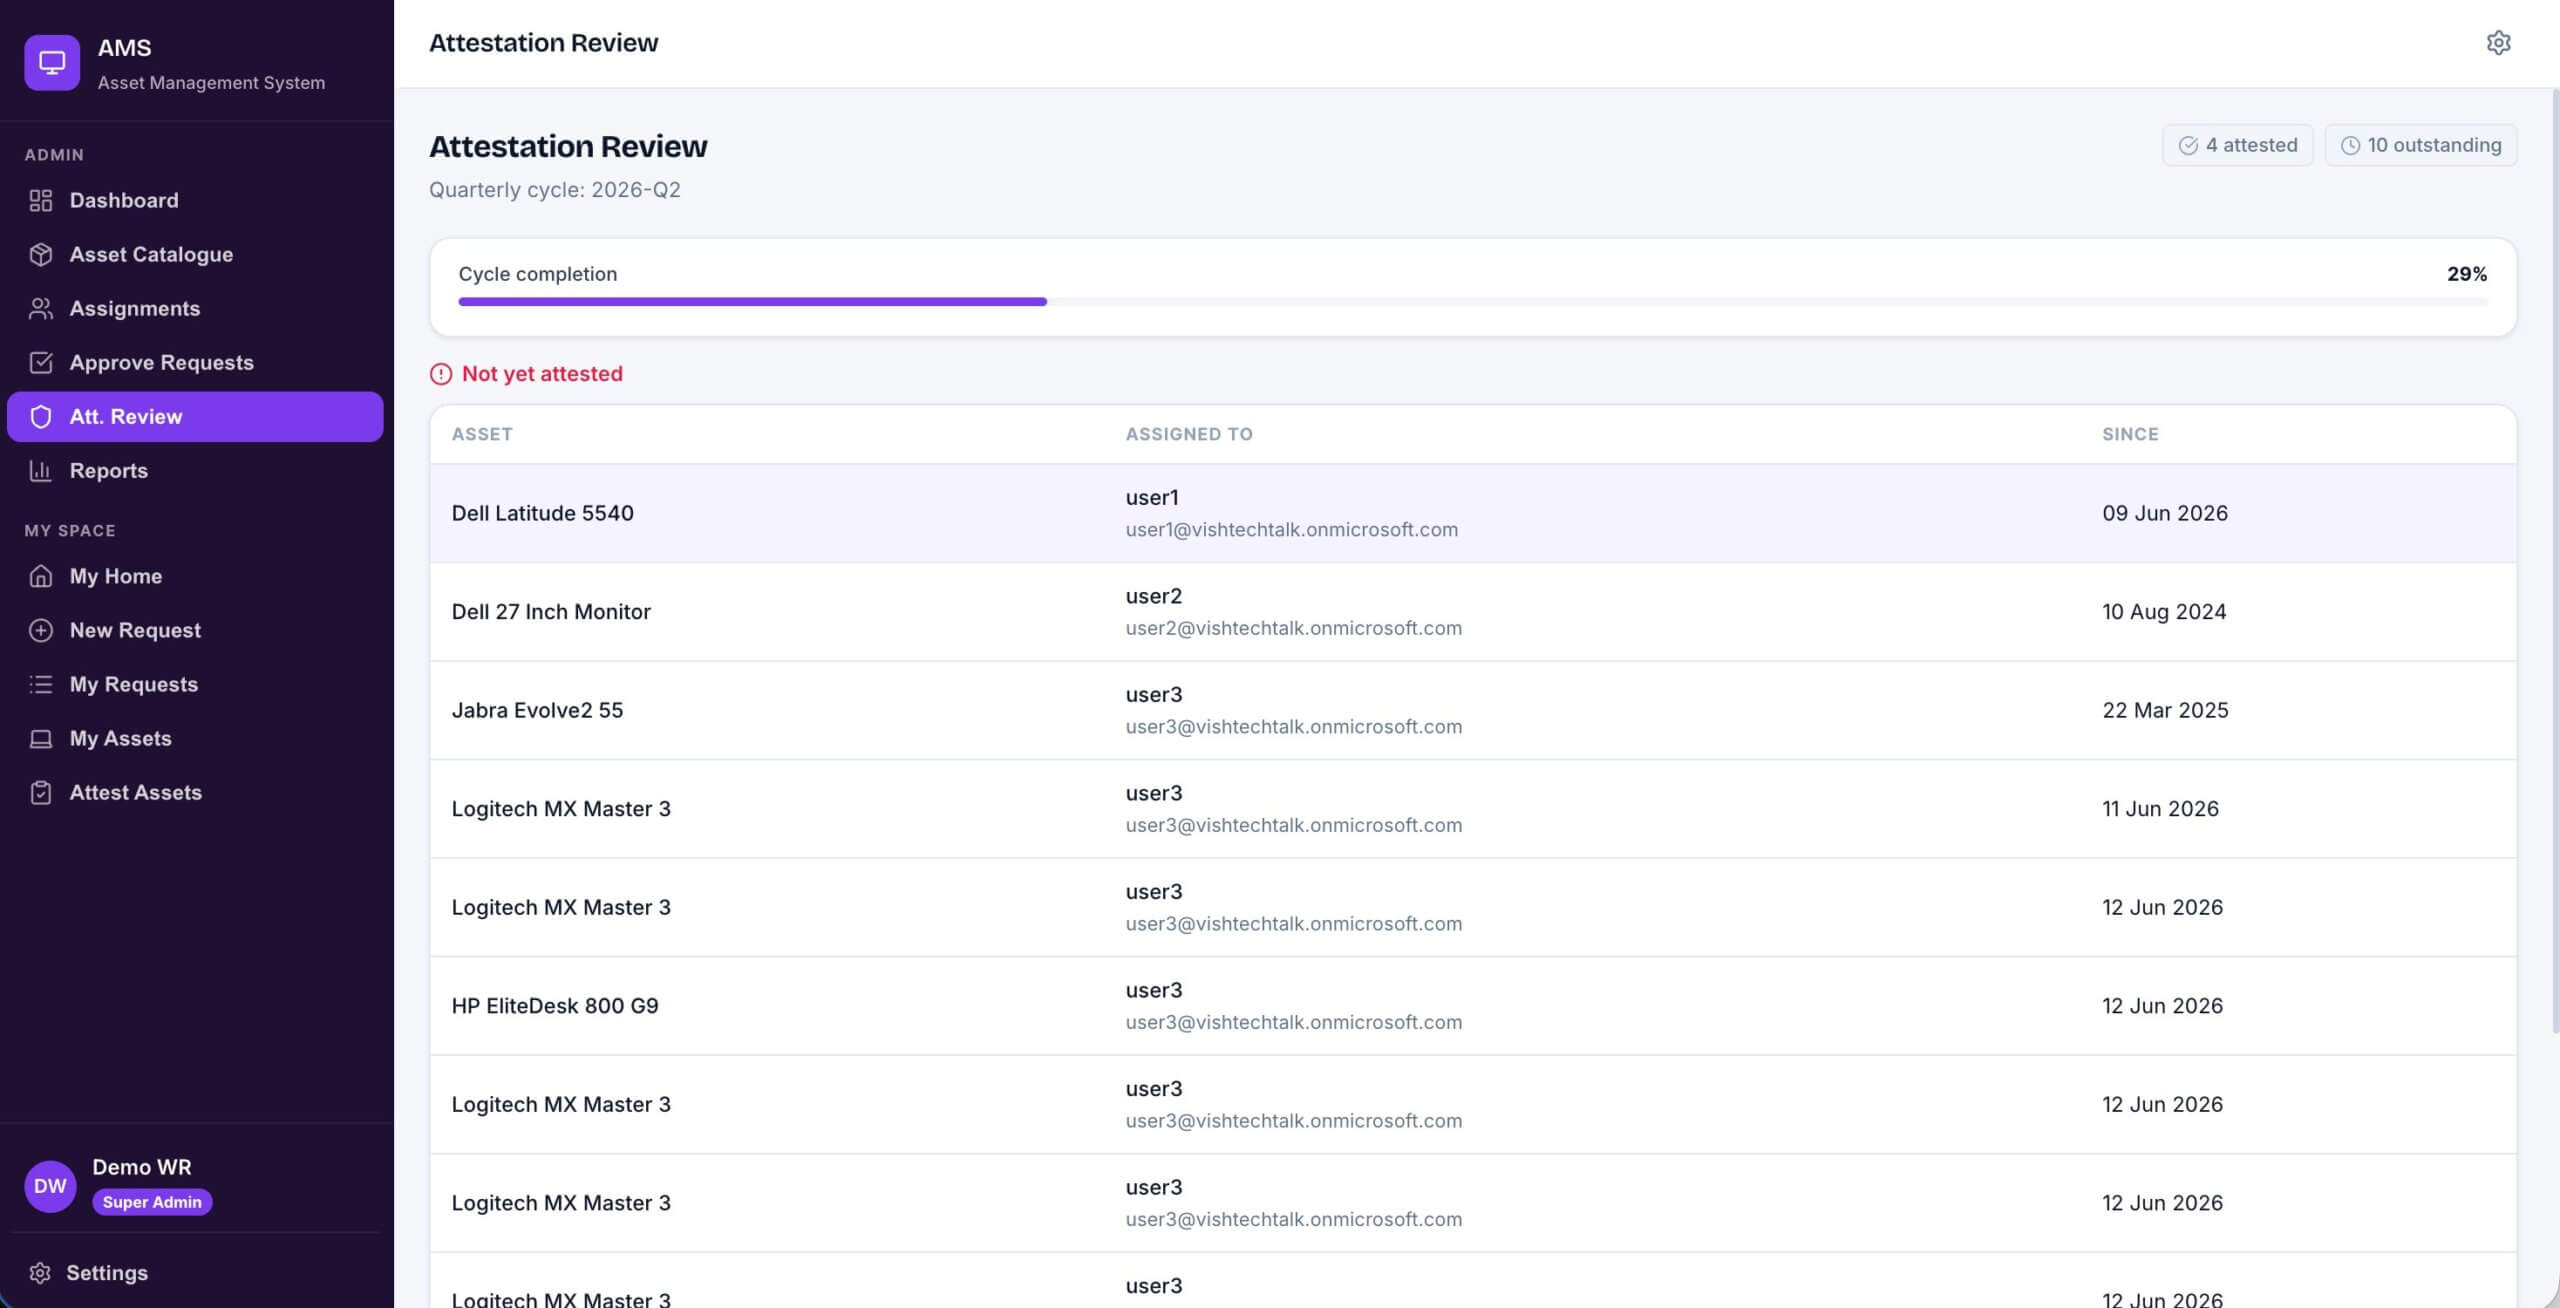Select Att. Review menu item
The width and height of the screenshot is (2560, 1308).
pos(195,416)
